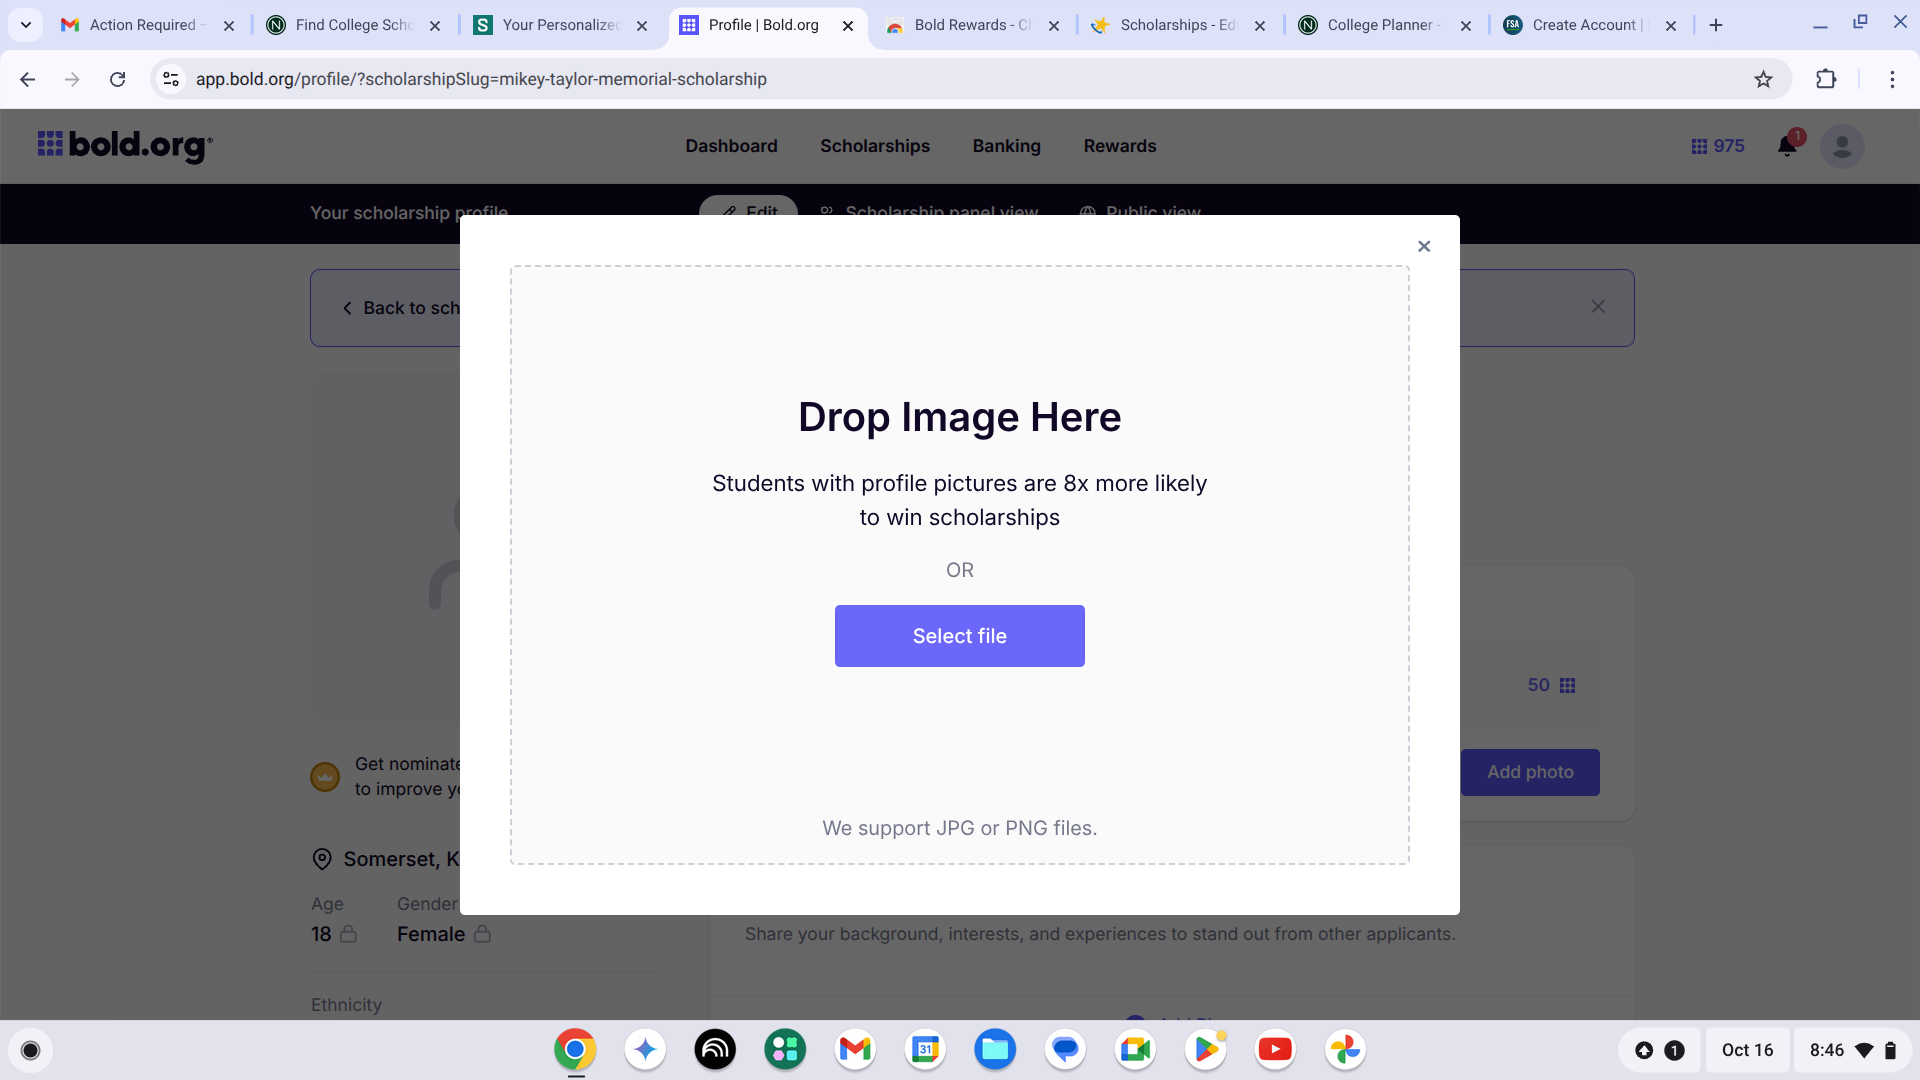Image resolution: width=1920 pixels, height=1080 pixels.
Task: Open YouTube from the shelf
Action: pyautogui.click(x=1274, y=1049)
